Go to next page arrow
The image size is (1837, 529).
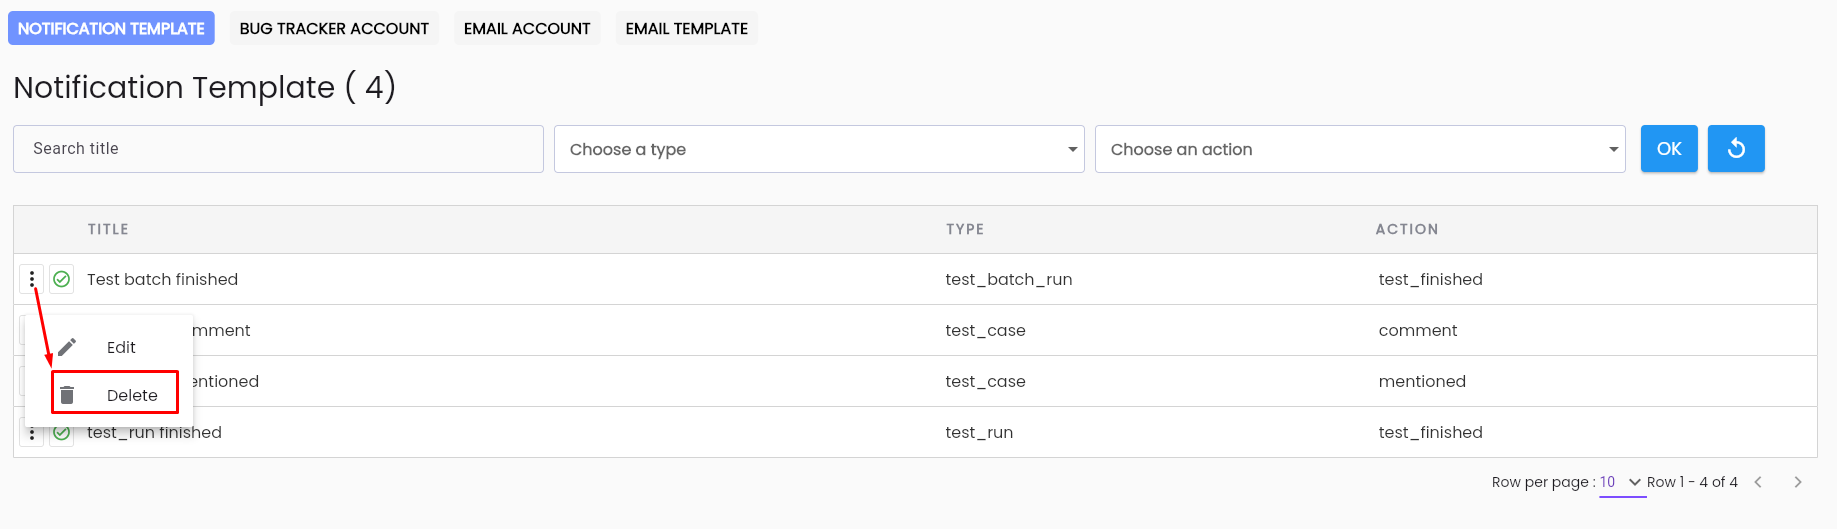click(1798, 482)
